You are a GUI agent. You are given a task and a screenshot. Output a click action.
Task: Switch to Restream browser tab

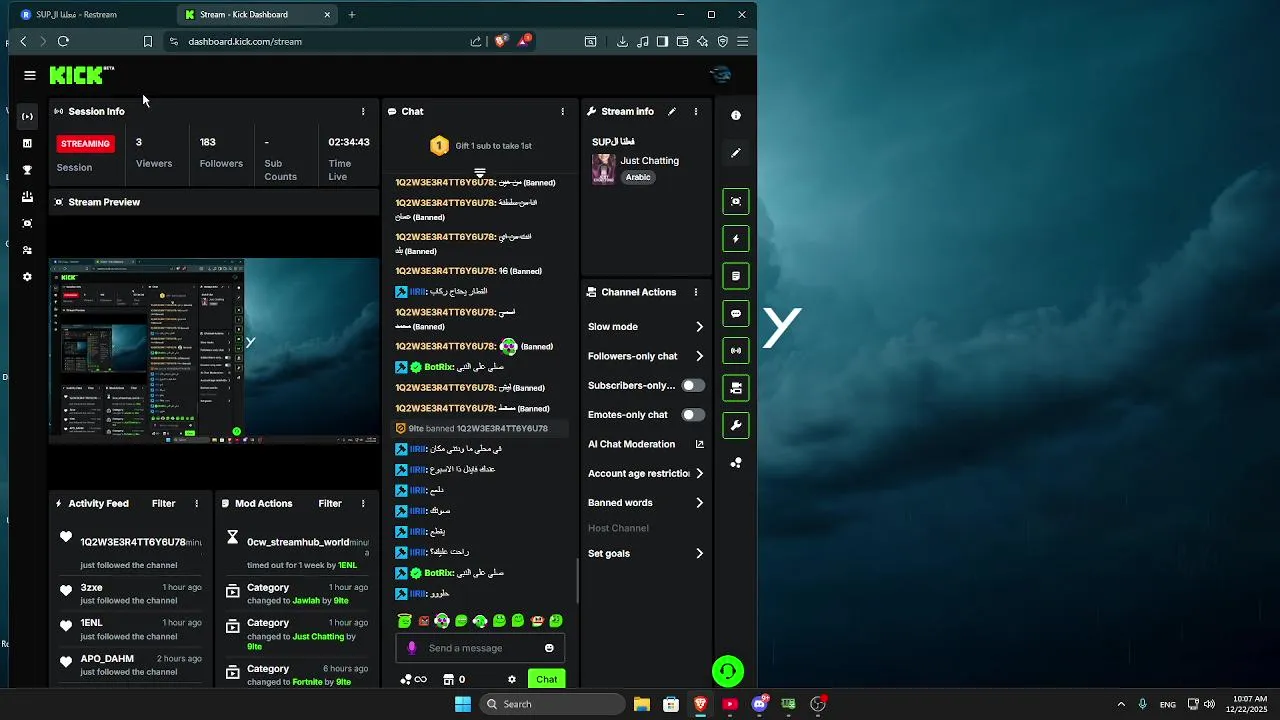coord(90,14)
